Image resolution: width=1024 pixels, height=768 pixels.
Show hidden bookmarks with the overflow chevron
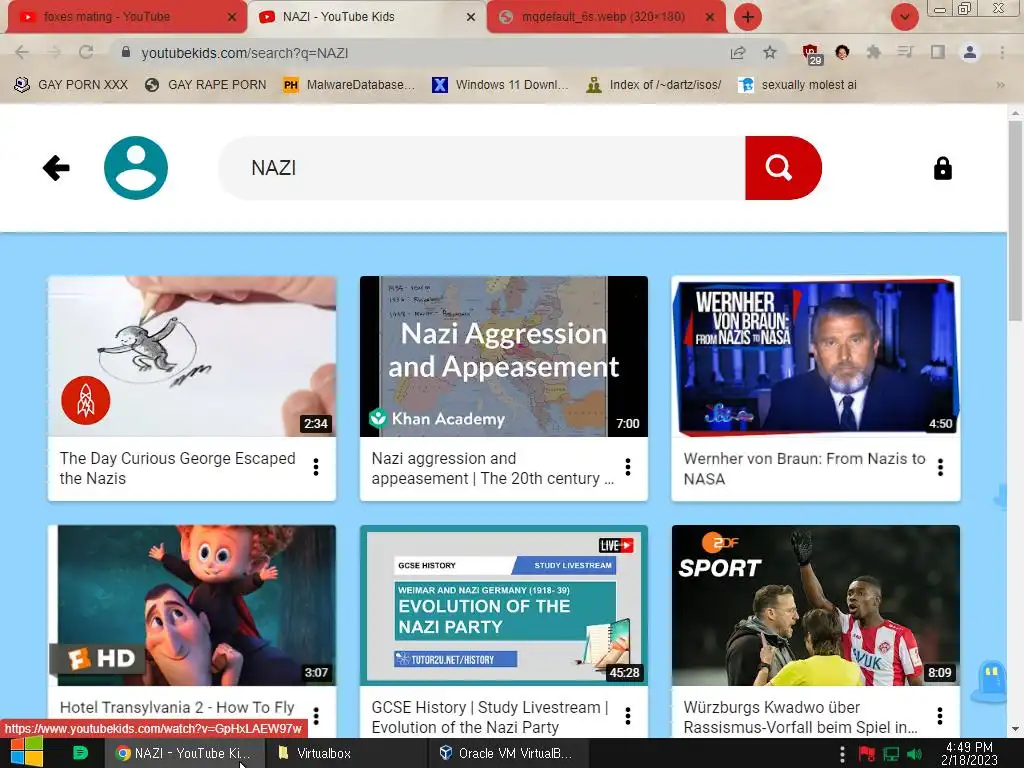(1000, 85)
